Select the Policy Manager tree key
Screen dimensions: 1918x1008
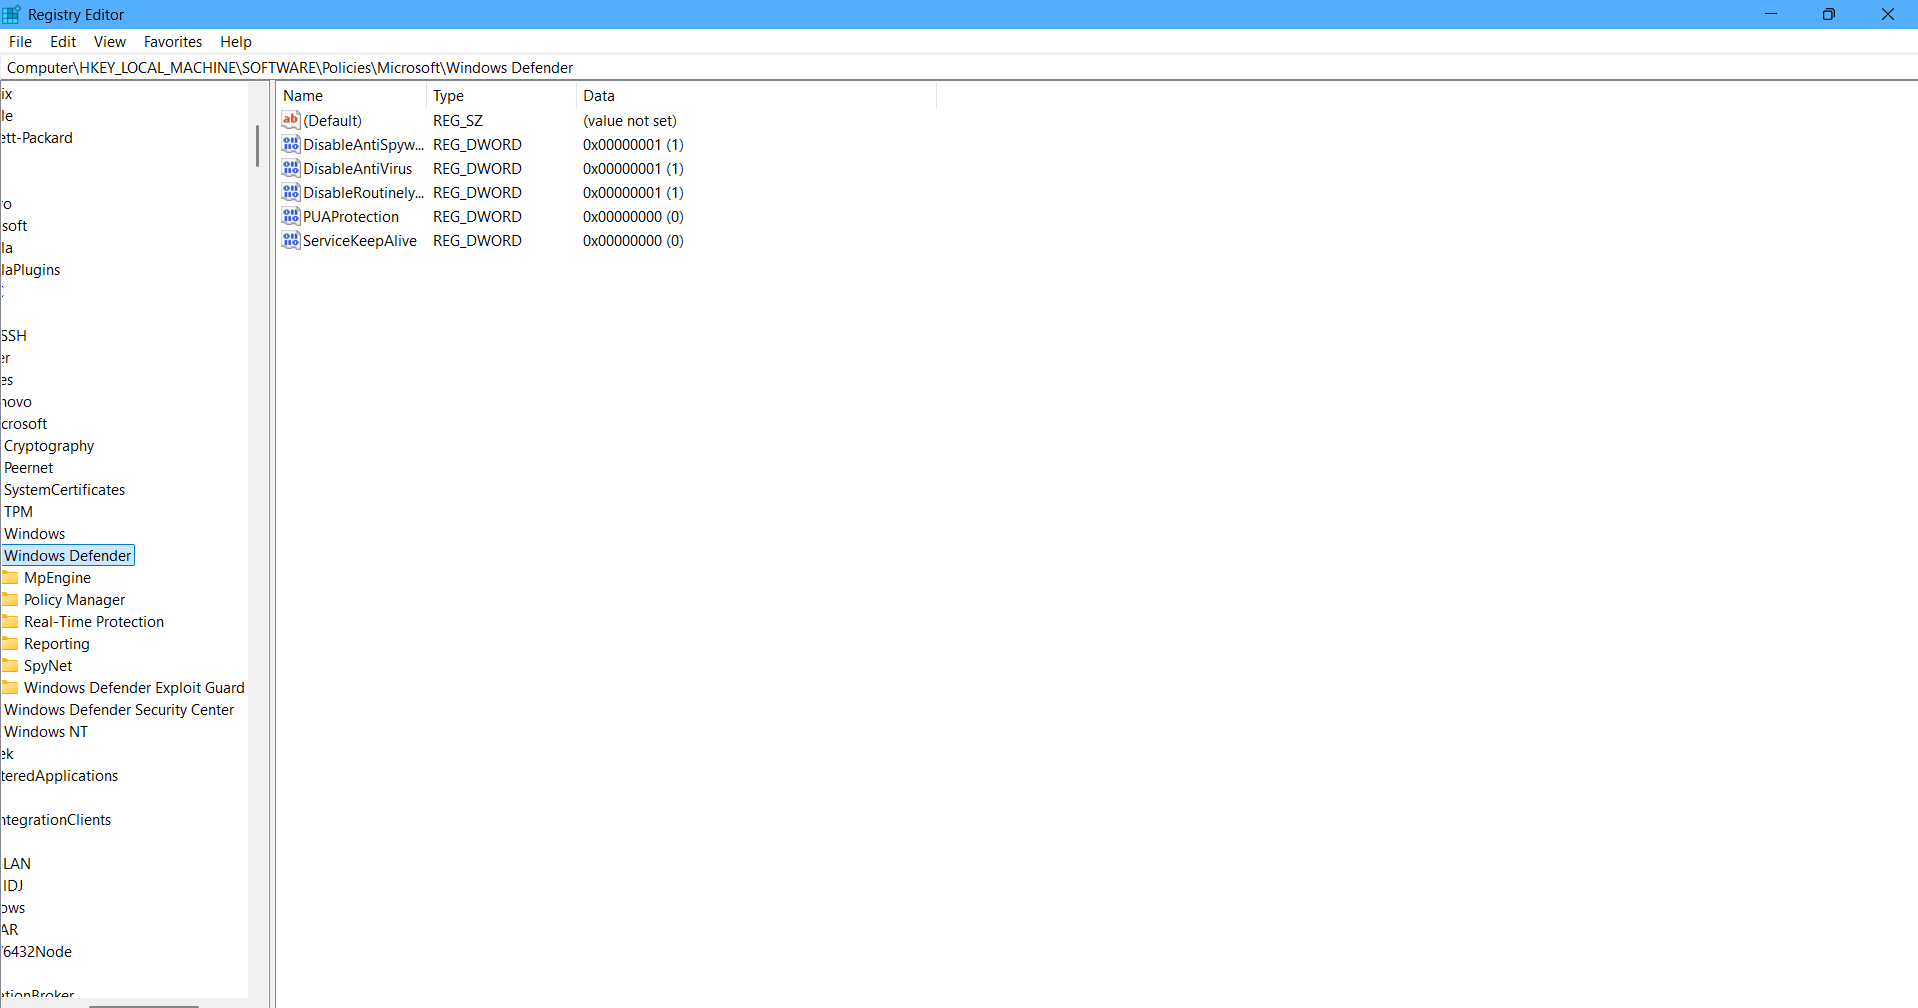coord(75,600)
